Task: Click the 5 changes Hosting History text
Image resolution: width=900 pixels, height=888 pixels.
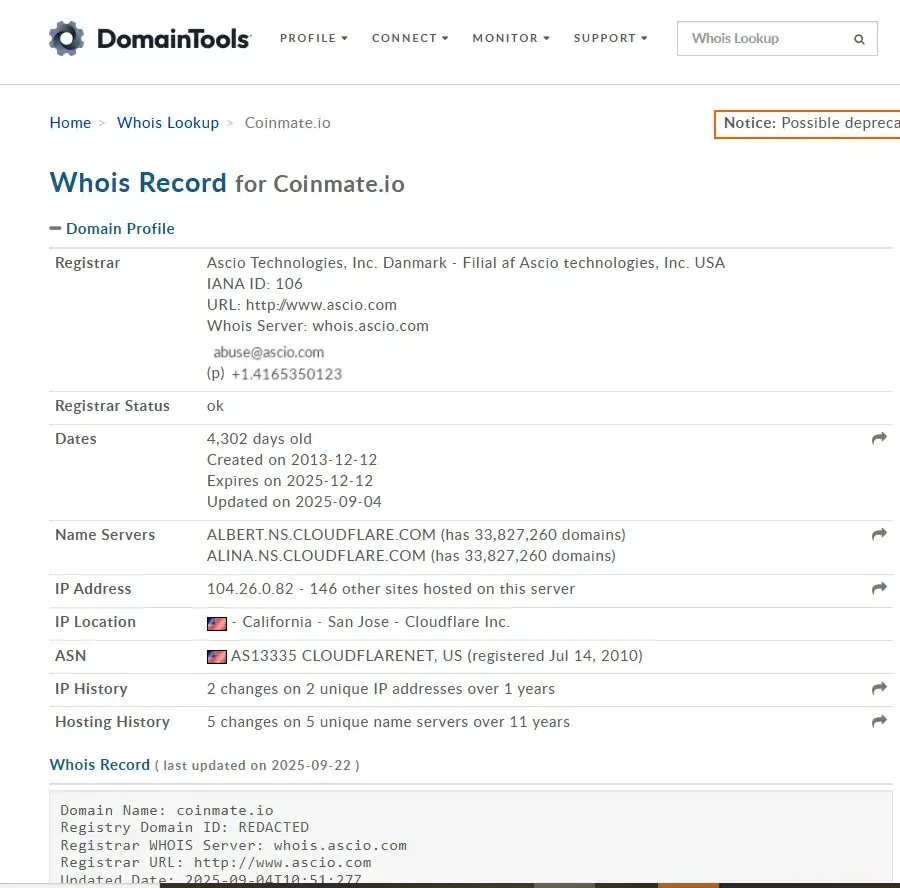Action: coord(388,722)
